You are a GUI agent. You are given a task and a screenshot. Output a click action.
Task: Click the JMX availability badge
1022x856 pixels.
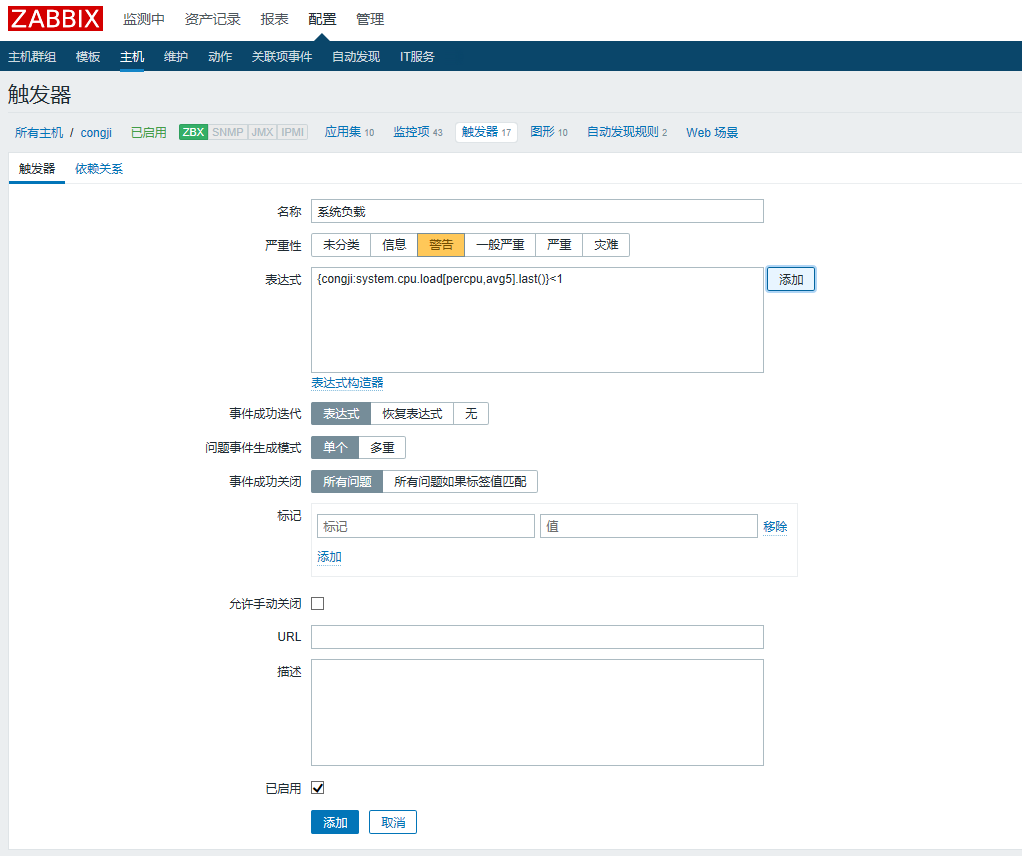click(263, 132)
